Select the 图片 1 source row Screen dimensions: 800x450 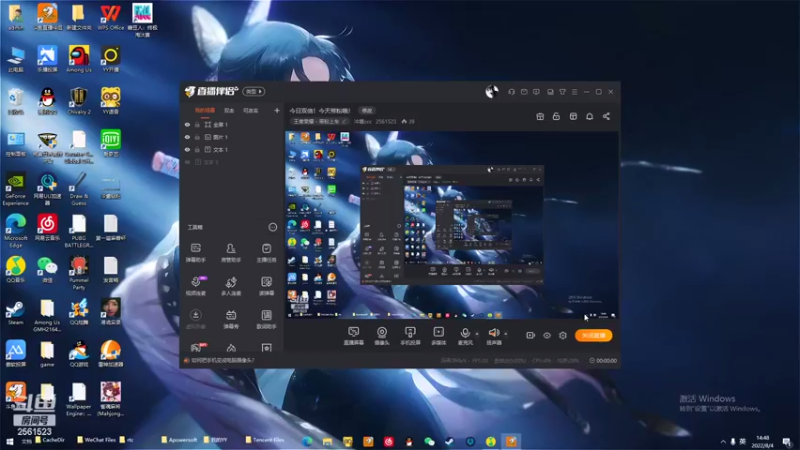coord(232,137)
